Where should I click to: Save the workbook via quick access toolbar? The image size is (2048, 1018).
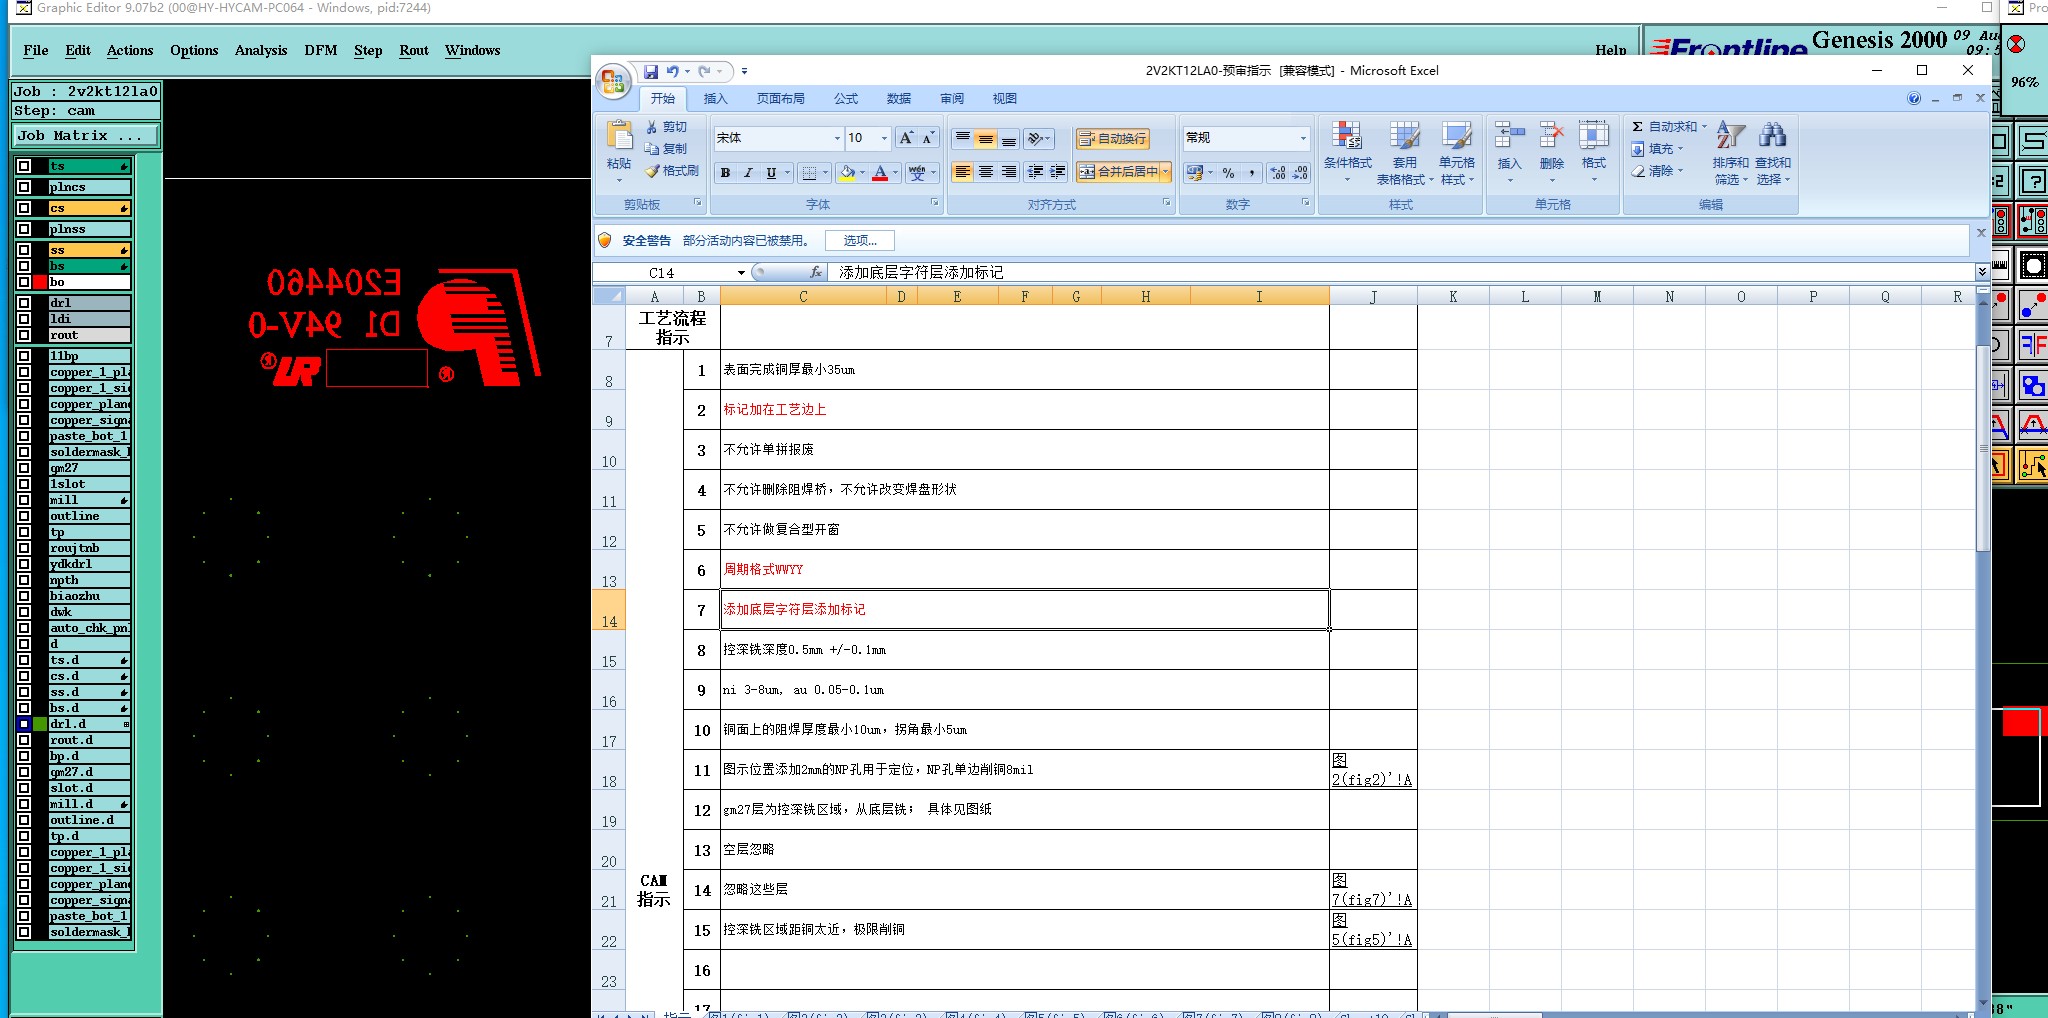click(651, 71)
